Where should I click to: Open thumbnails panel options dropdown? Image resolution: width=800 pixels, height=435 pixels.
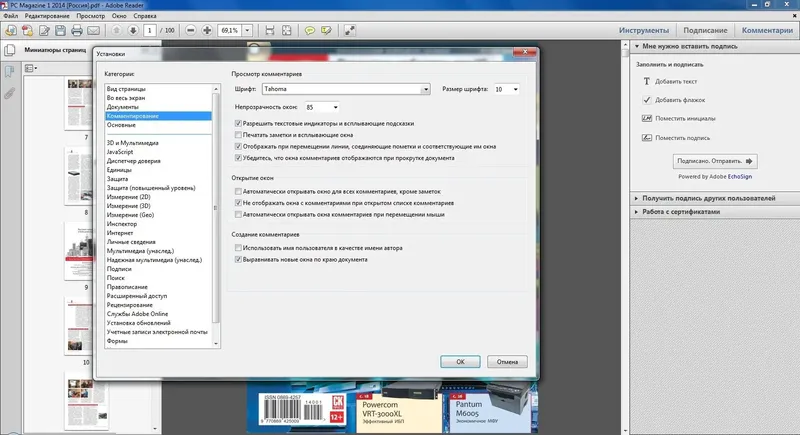31,68
